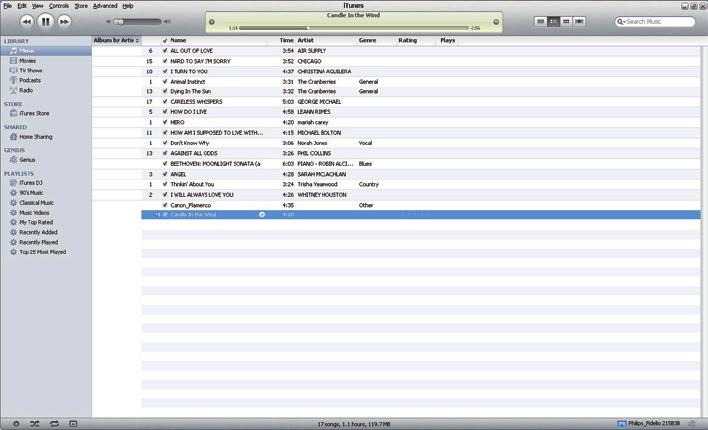Viewport: 708px width, 430px height.
Task: Sort by the Genre column header
Action: pyautogui.click(x=368, y=40)
